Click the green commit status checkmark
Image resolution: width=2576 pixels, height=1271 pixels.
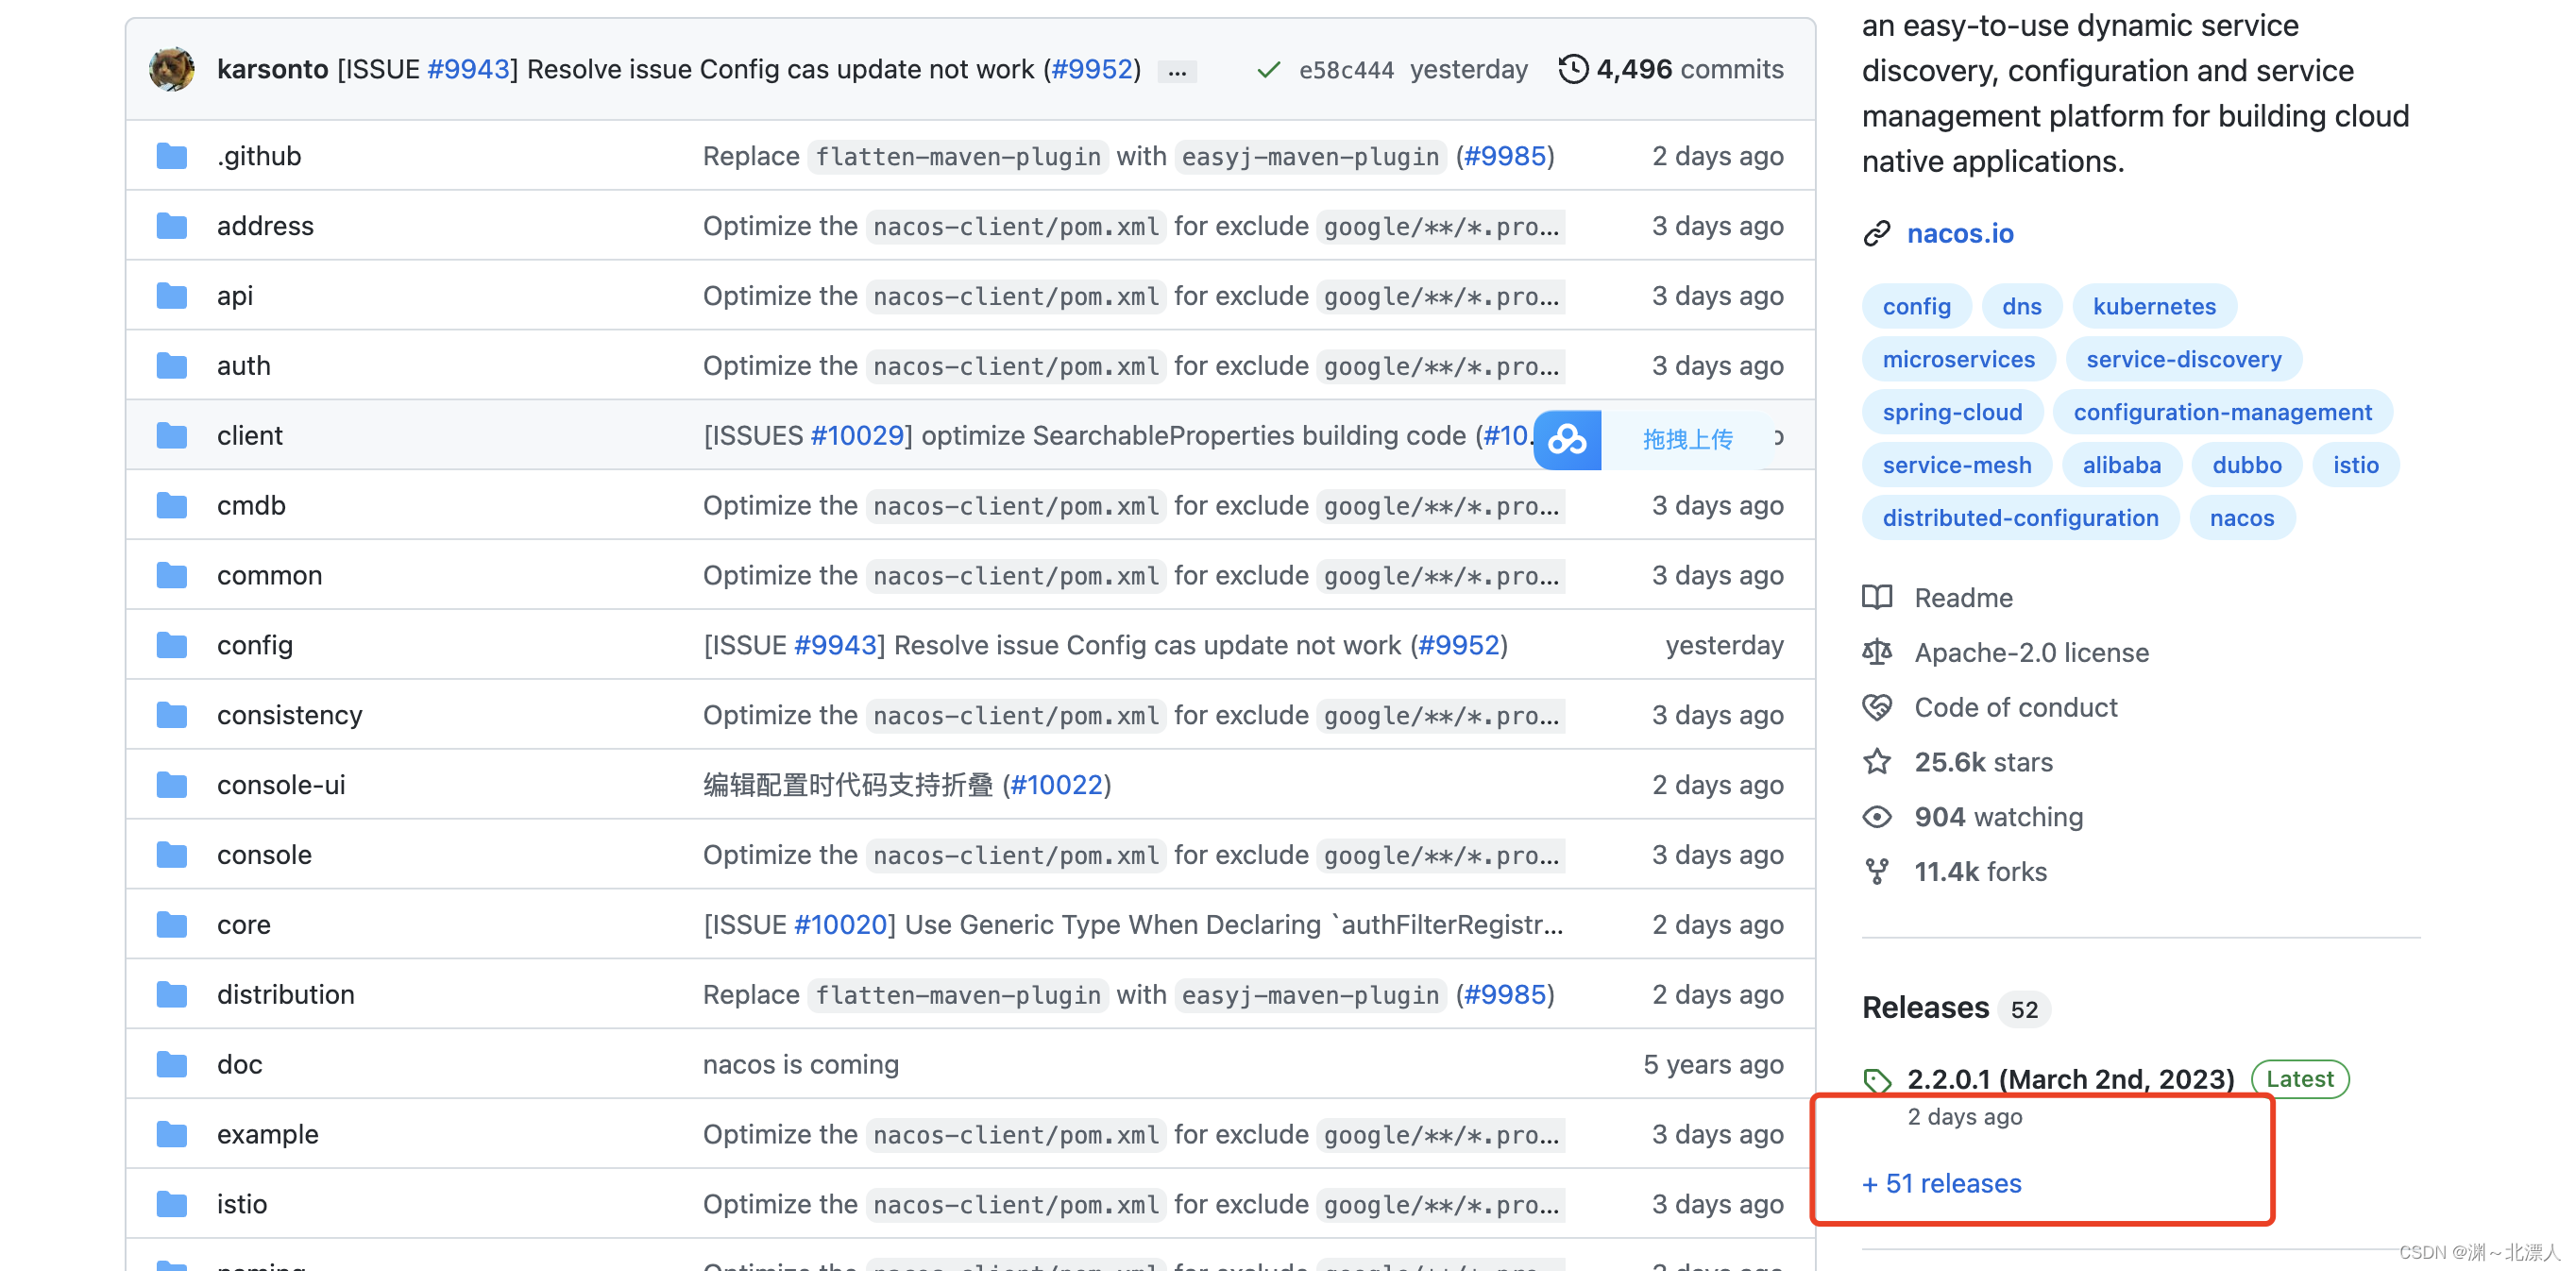coord(1268,69)
